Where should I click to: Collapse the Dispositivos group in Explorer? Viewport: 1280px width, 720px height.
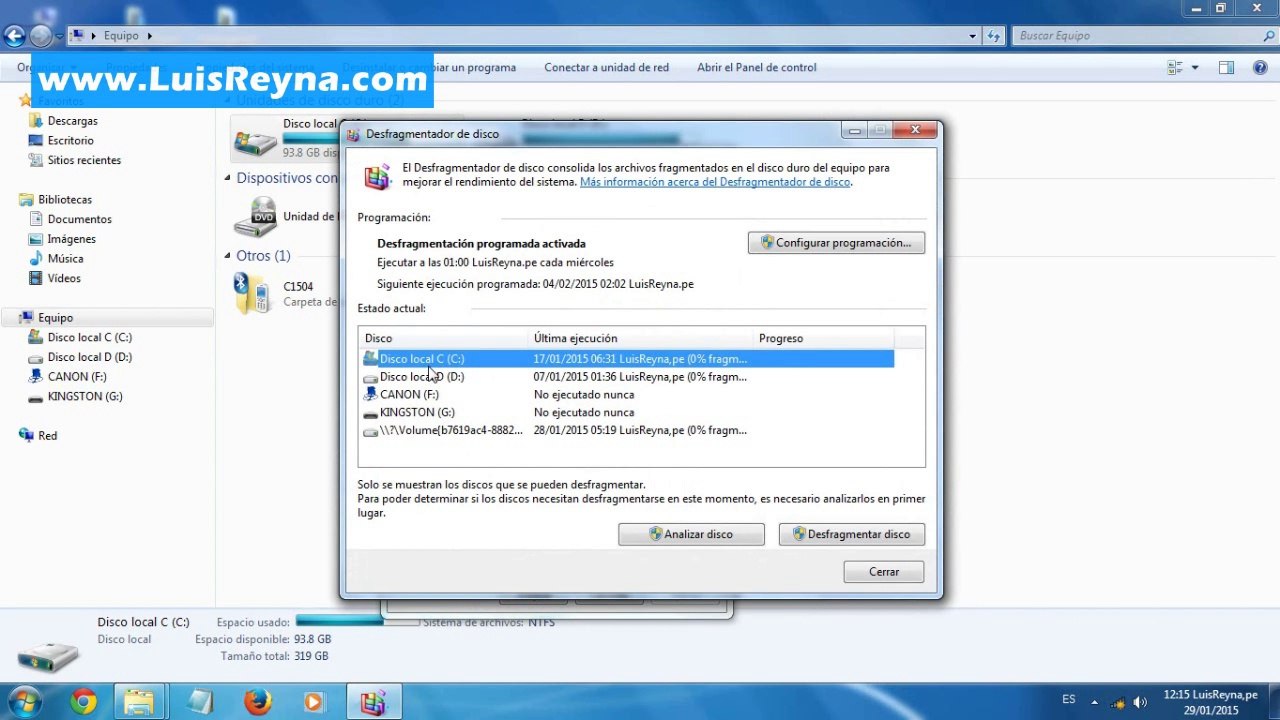(x=227, y=178)
